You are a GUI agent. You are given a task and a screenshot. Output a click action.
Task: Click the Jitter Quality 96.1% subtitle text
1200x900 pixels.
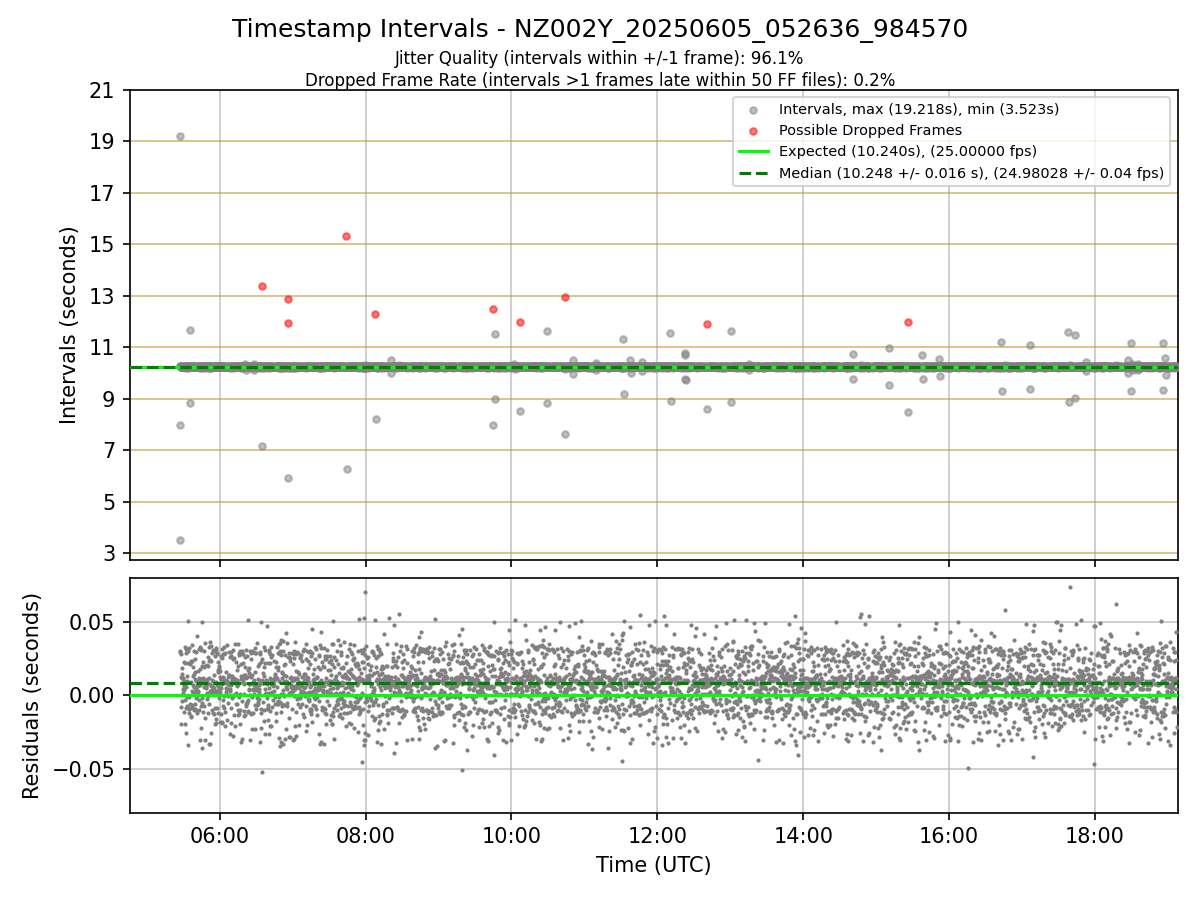[599, 58]
